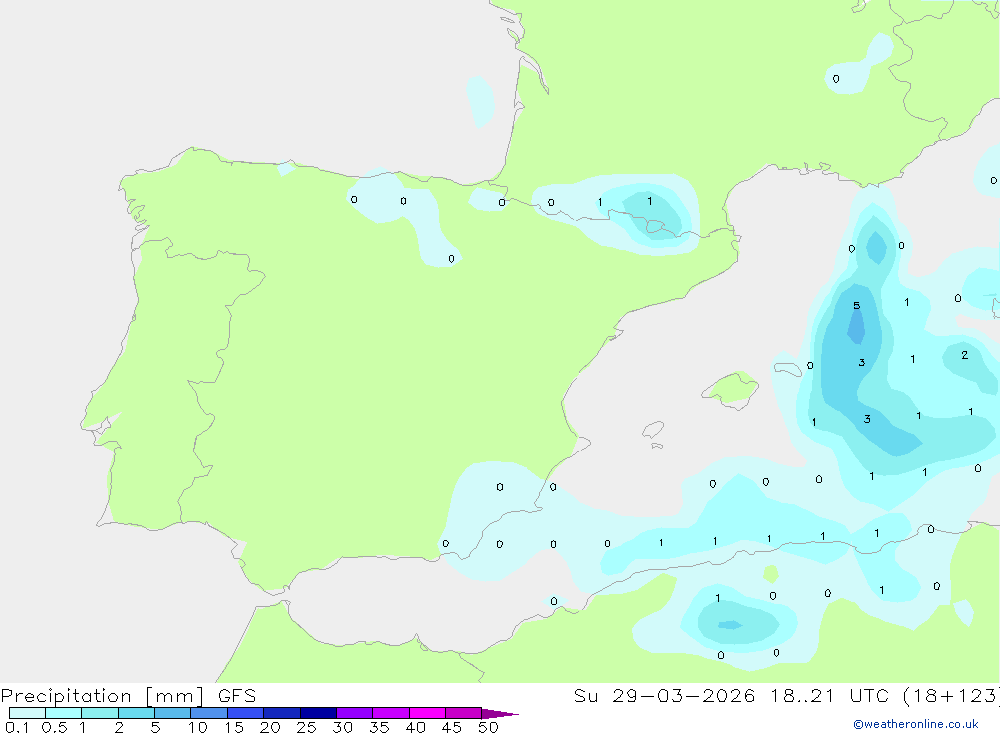Click the over-50 arrow end of legend
The height and width of the screenshot is (733, 1000).
[x=500, y=713]
